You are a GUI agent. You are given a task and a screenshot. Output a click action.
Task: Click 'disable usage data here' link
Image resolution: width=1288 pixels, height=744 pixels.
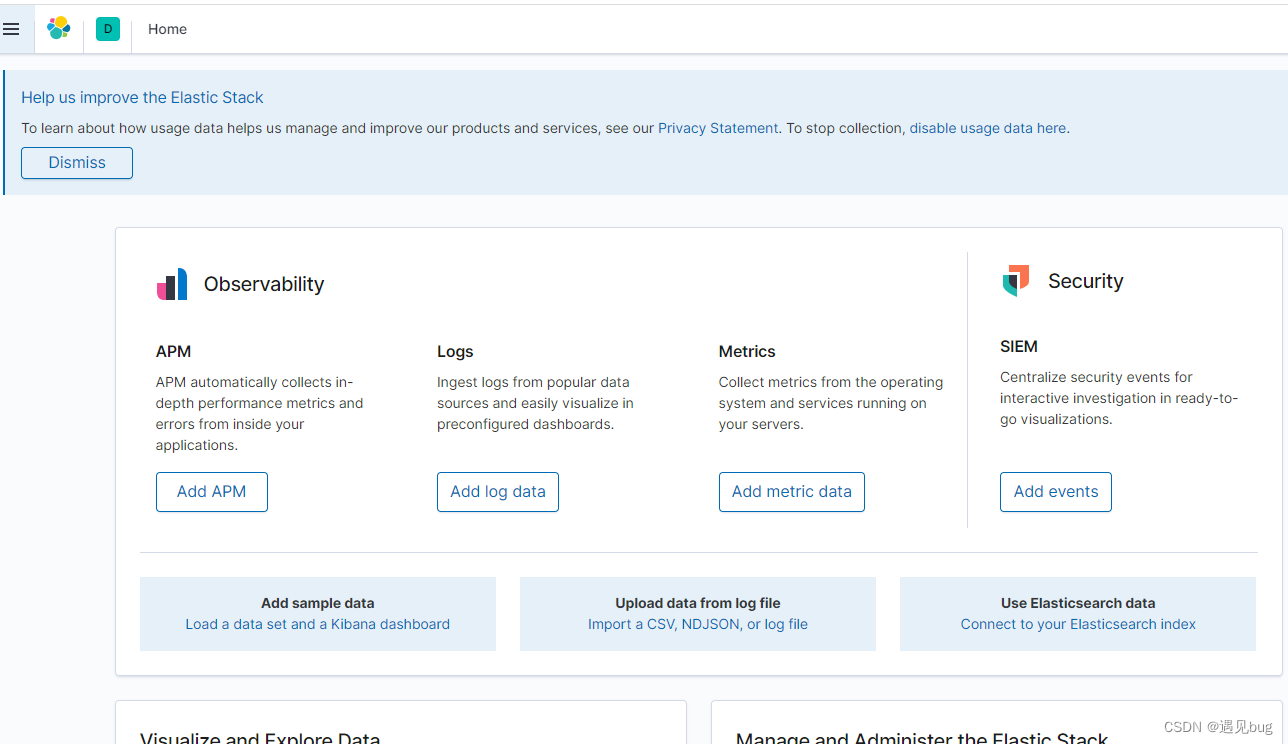coord(986,128)
